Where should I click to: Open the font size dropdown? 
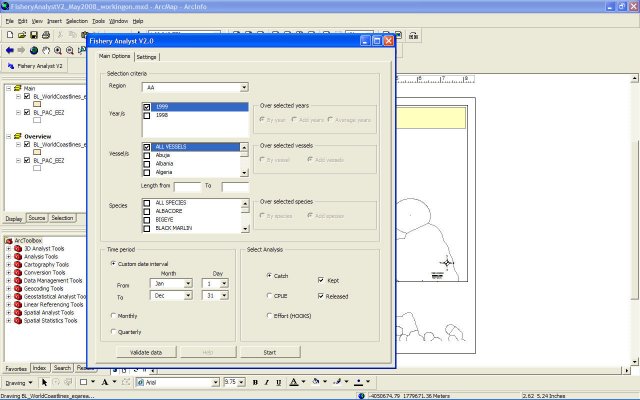[241, 382]
